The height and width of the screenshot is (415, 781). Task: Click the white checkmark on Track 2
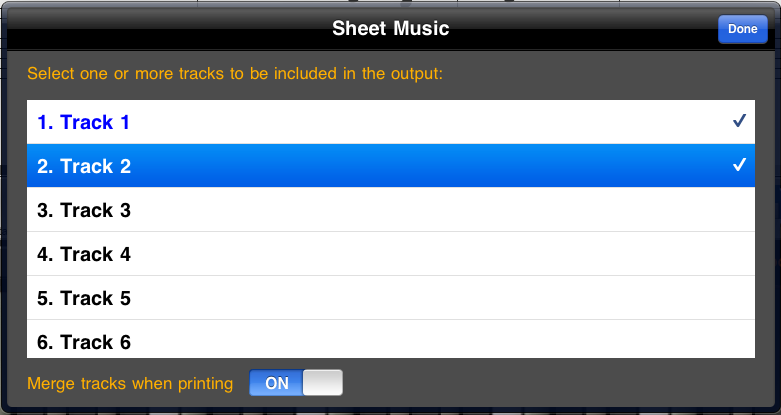(739, 166)
